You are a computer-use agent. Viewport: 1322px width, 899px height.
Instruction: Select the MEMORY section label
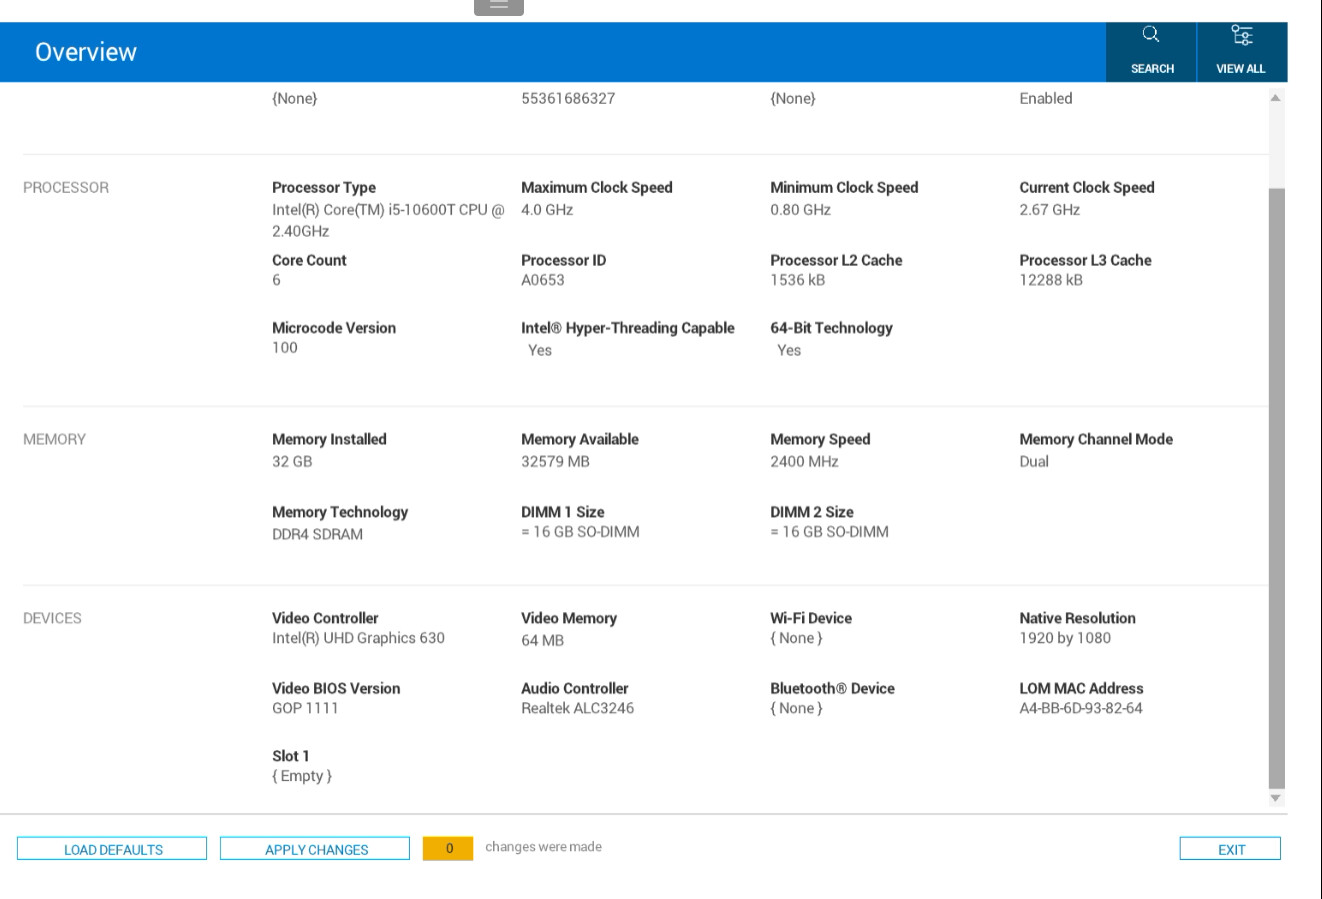pos(55,439)
